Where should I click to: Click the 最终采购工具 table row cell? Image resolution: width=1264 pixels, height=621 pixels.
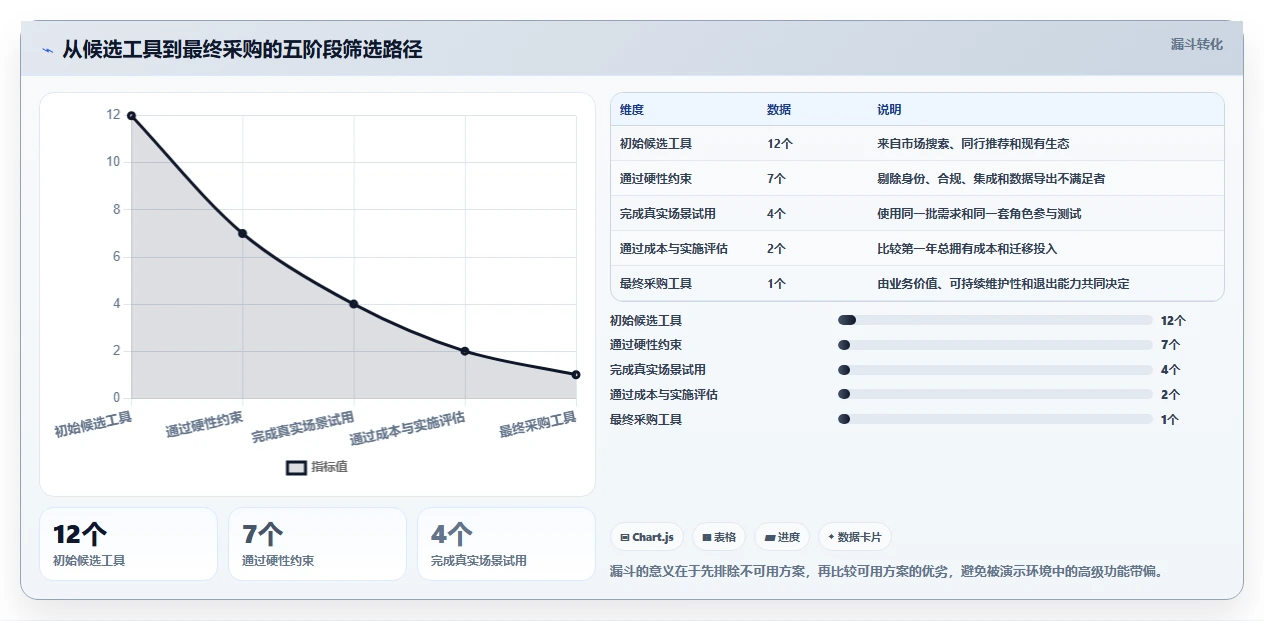[x=656, y=284]
